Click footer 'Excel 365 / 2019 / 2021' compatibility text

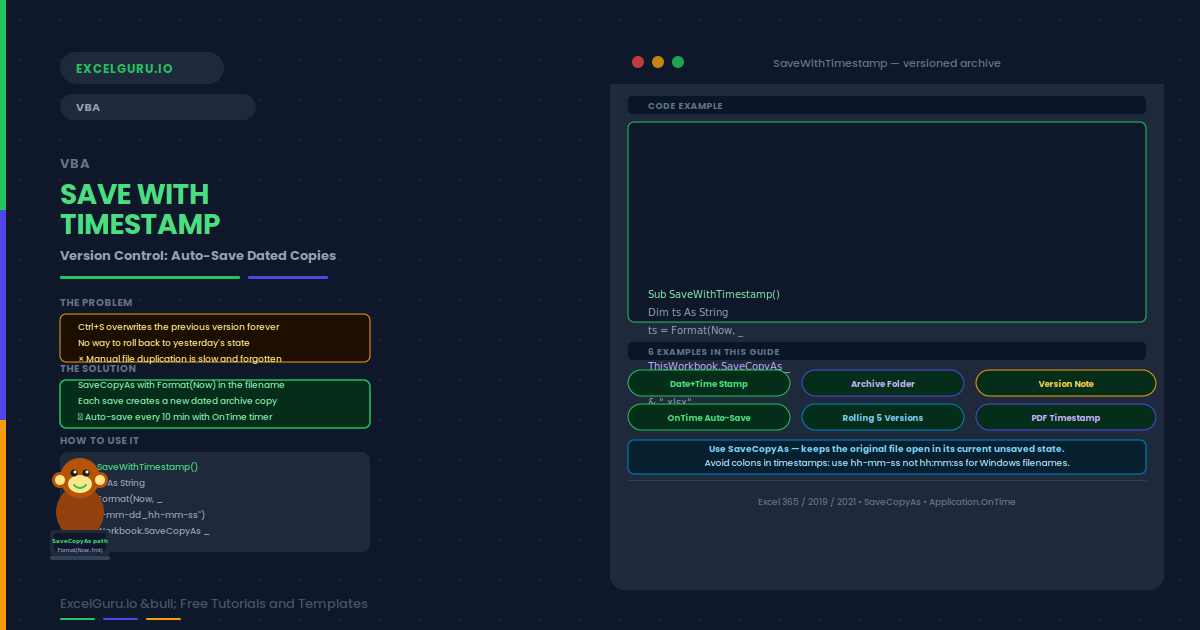tap(887, 501)
